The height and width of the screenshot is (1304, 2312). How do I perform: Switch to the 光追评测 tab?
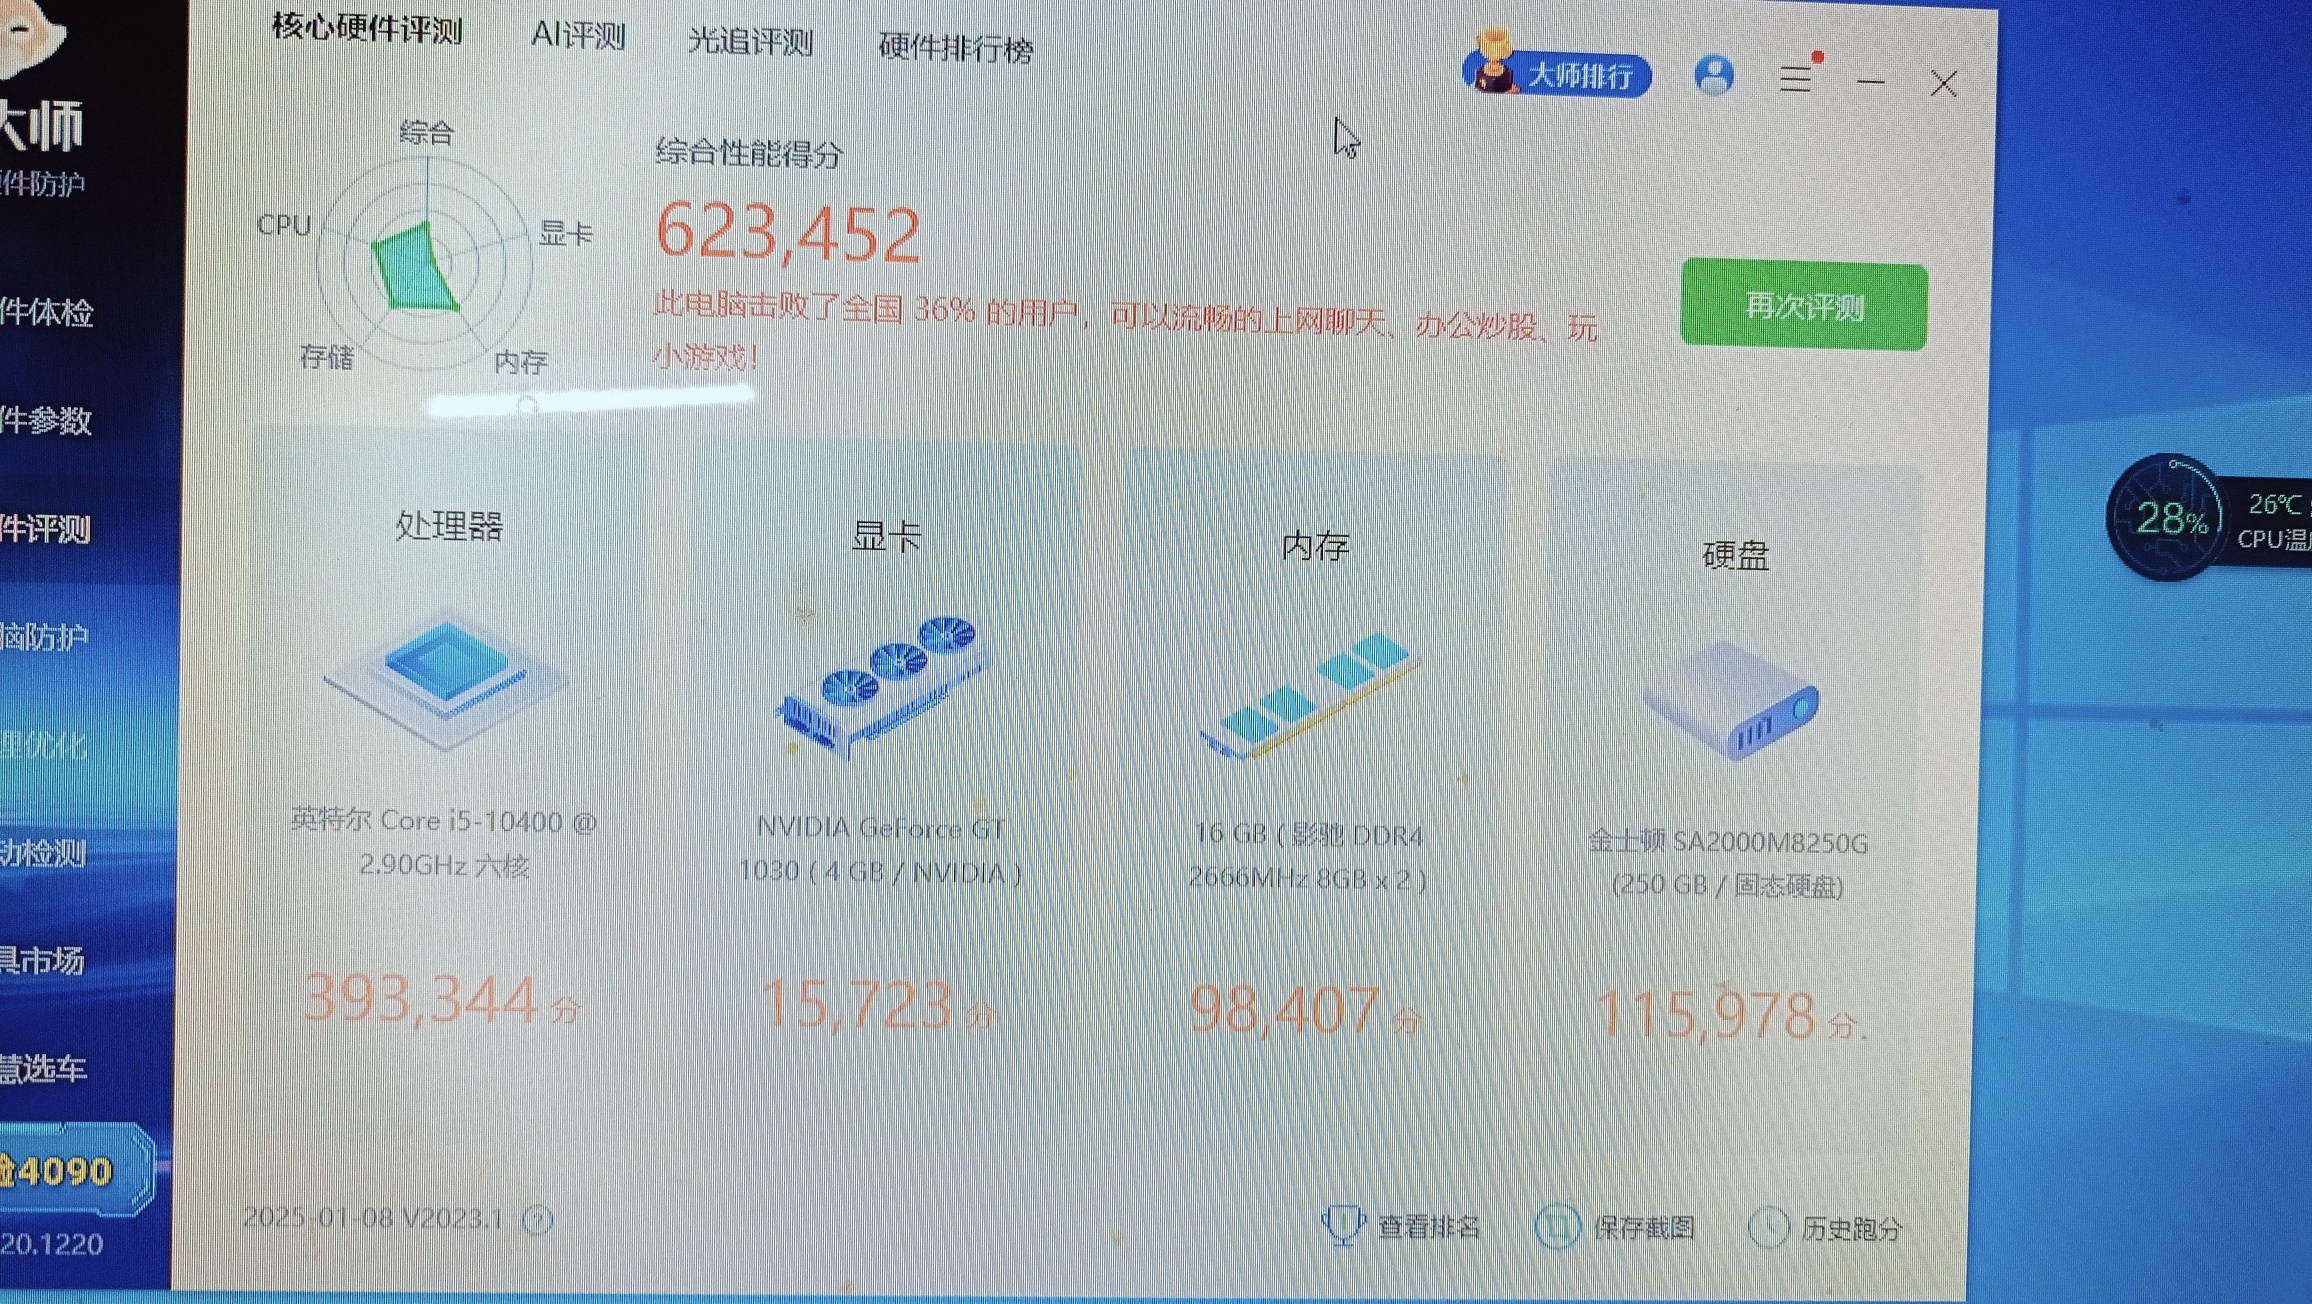[x=750, y=42]
